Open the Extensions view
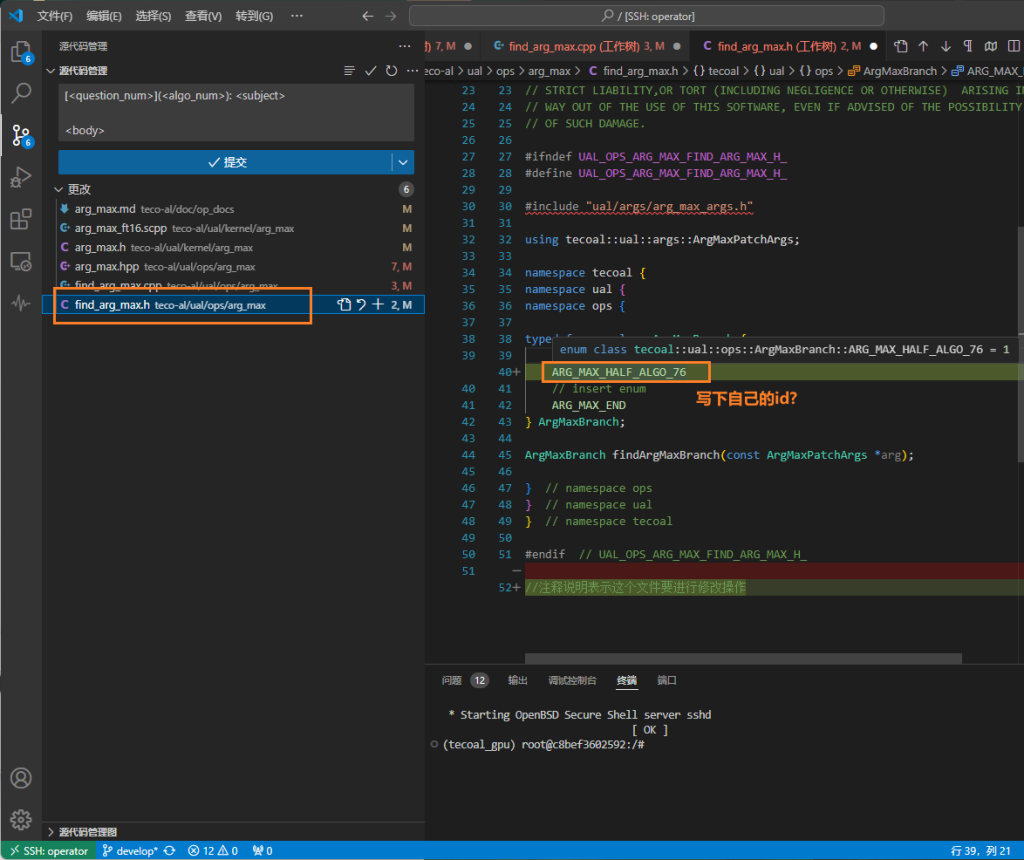Screen dimensions: 1024x860 coord(20,219)
